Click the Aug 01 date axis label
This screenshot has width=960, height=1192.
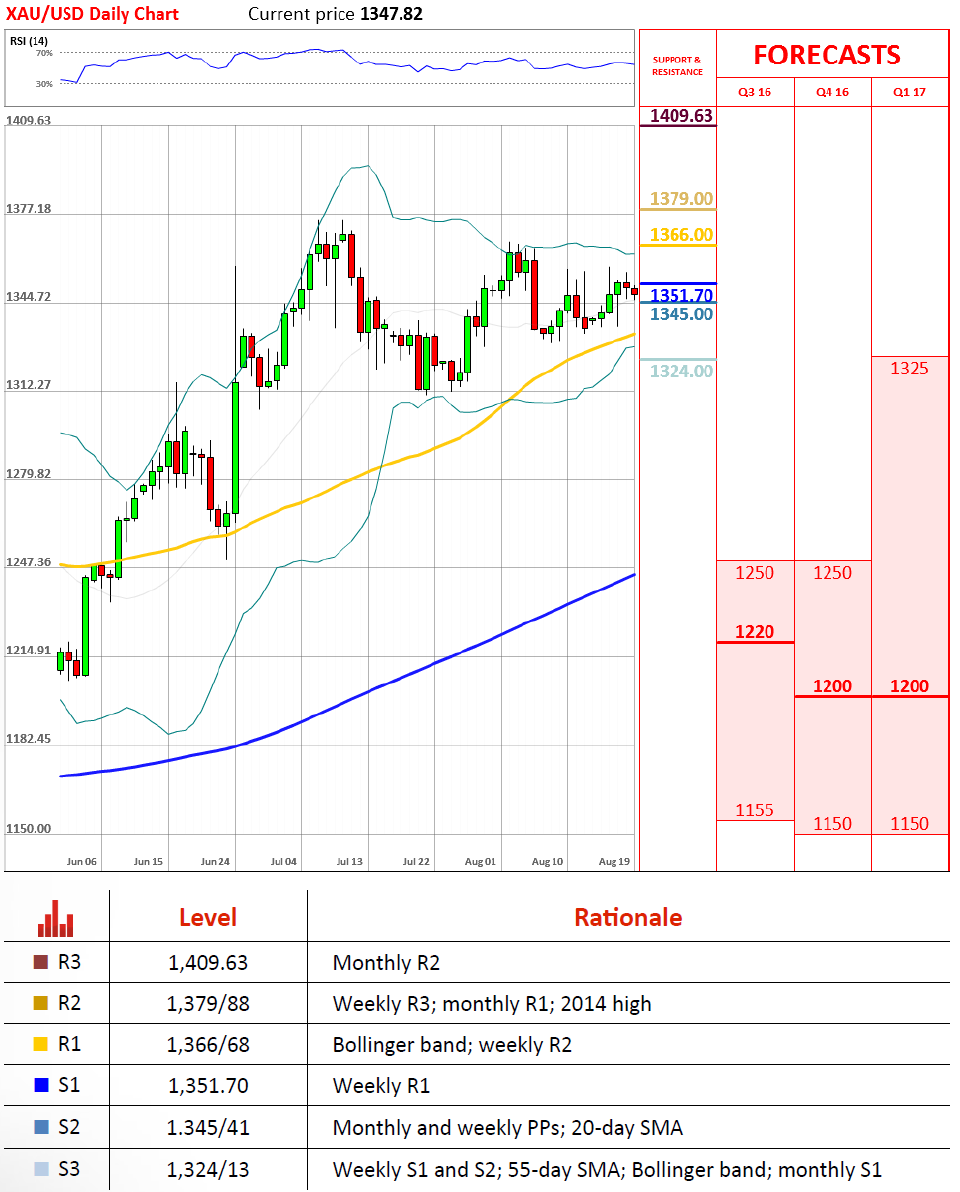point(480,861)
